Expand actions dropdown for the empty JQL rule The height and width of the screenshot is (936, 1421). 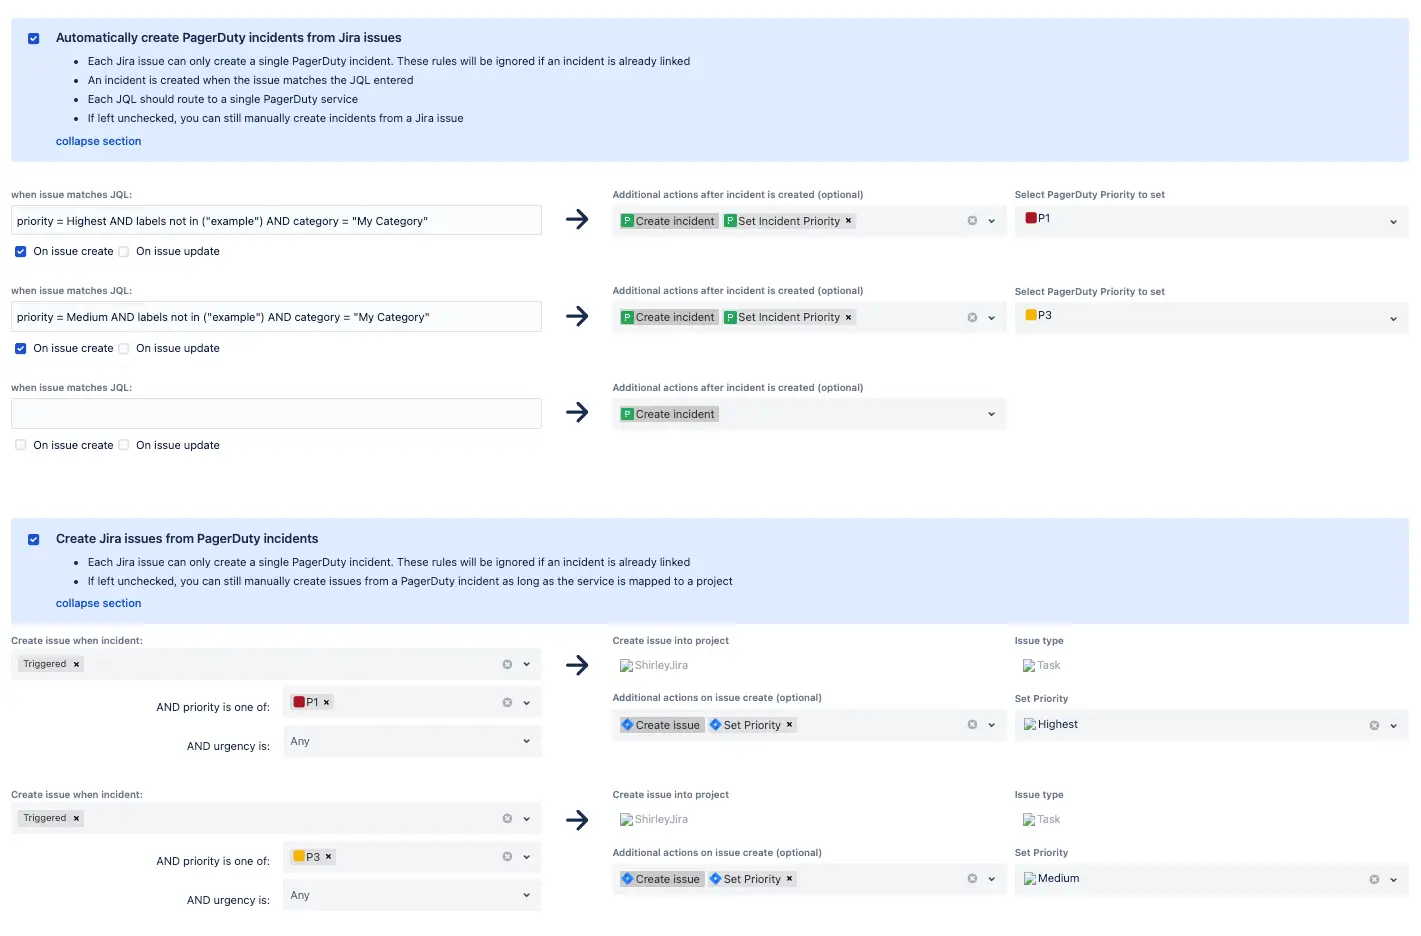[992, 414]
